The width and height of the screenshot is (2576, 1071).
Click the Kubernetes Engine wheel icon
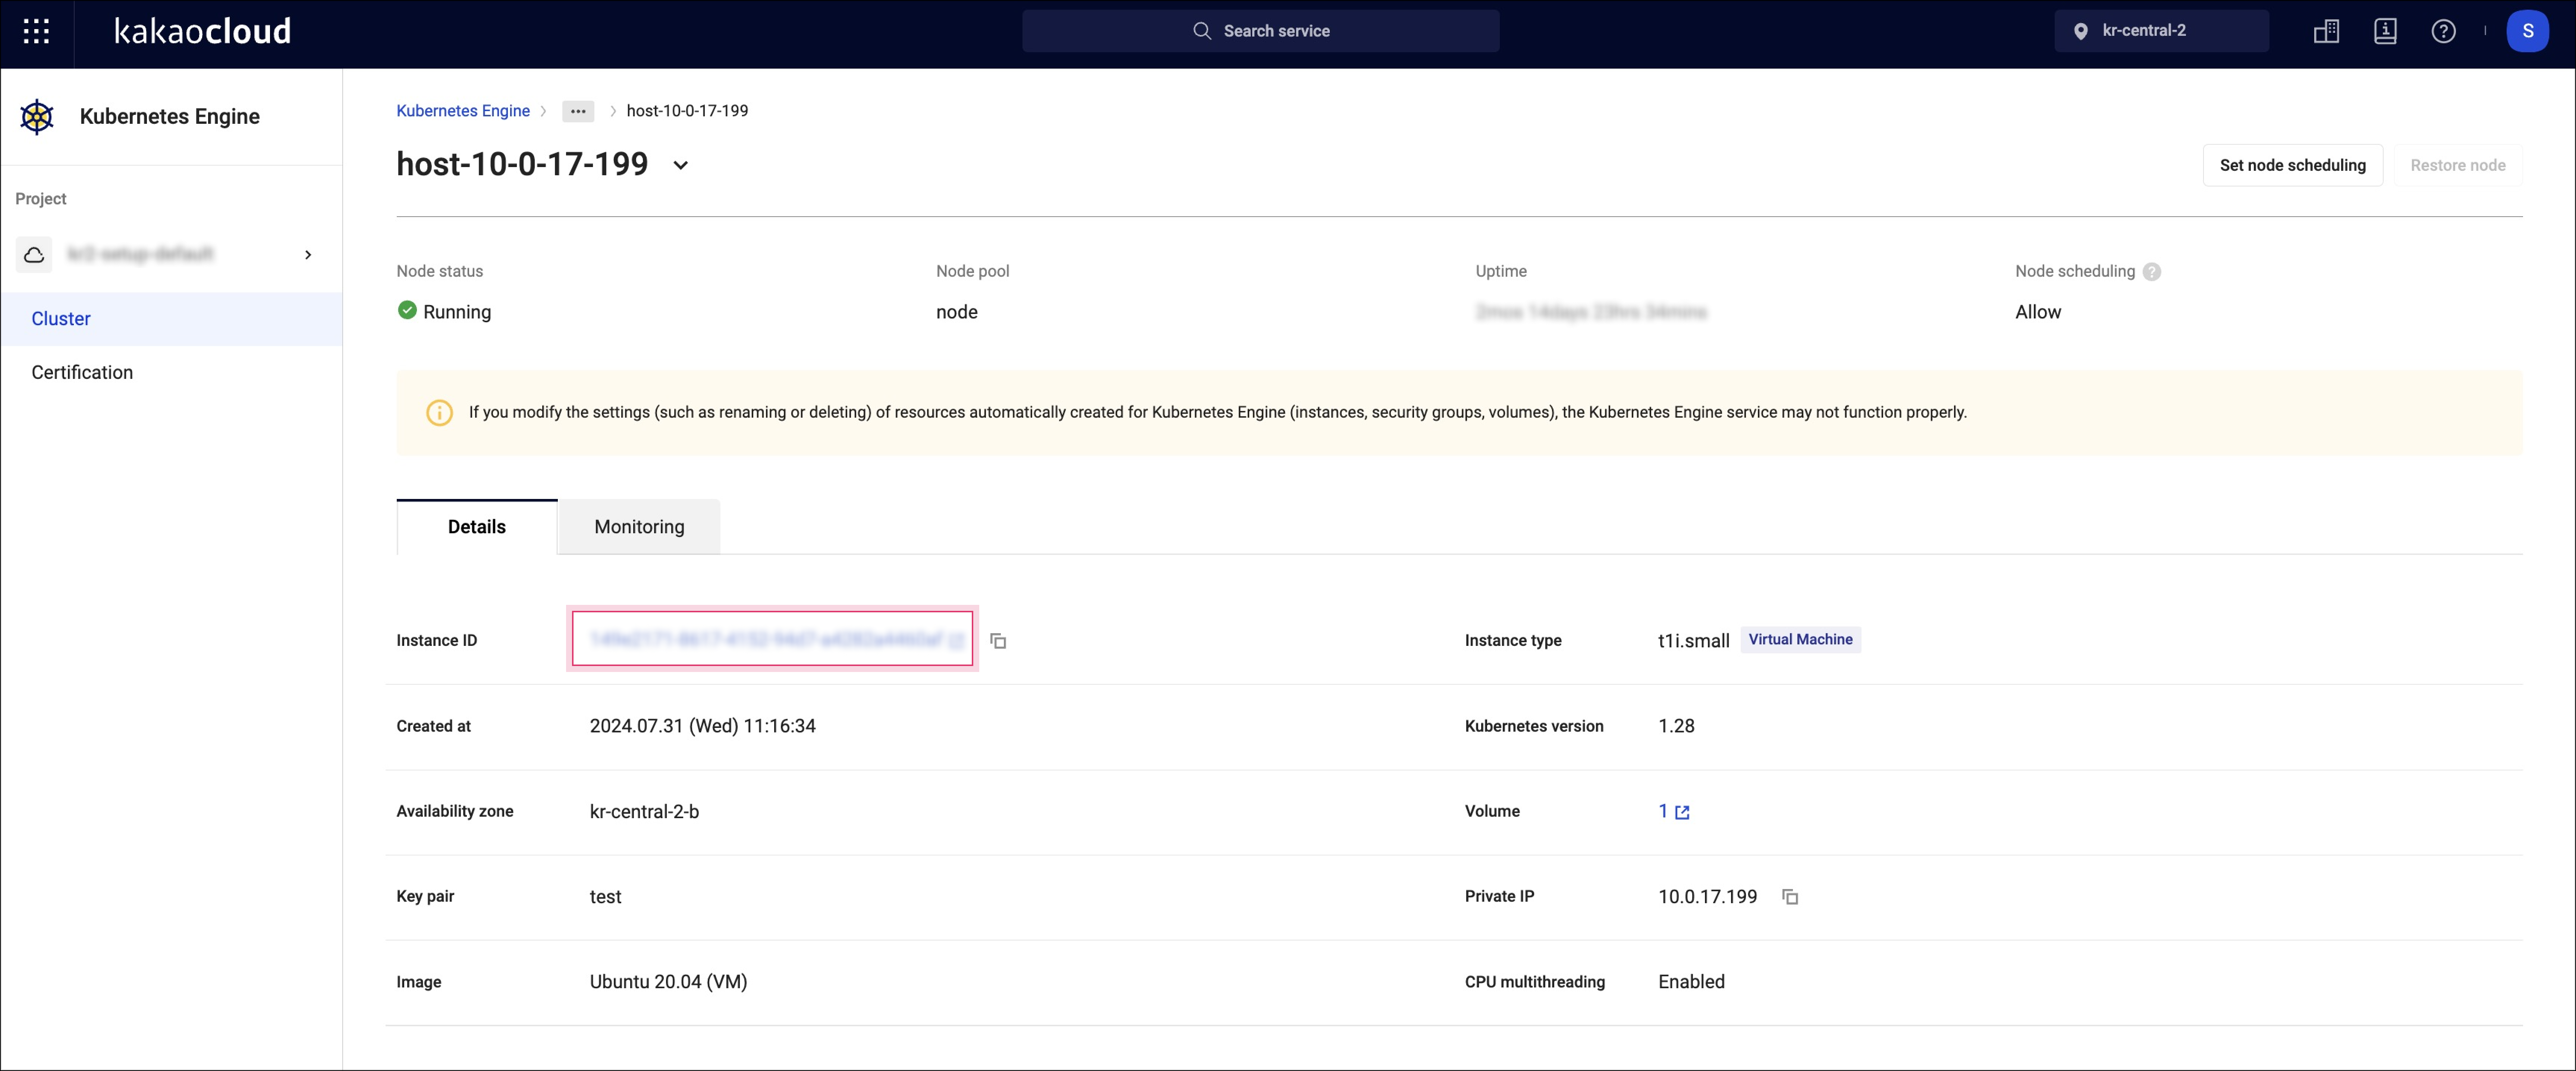(37, 117)
